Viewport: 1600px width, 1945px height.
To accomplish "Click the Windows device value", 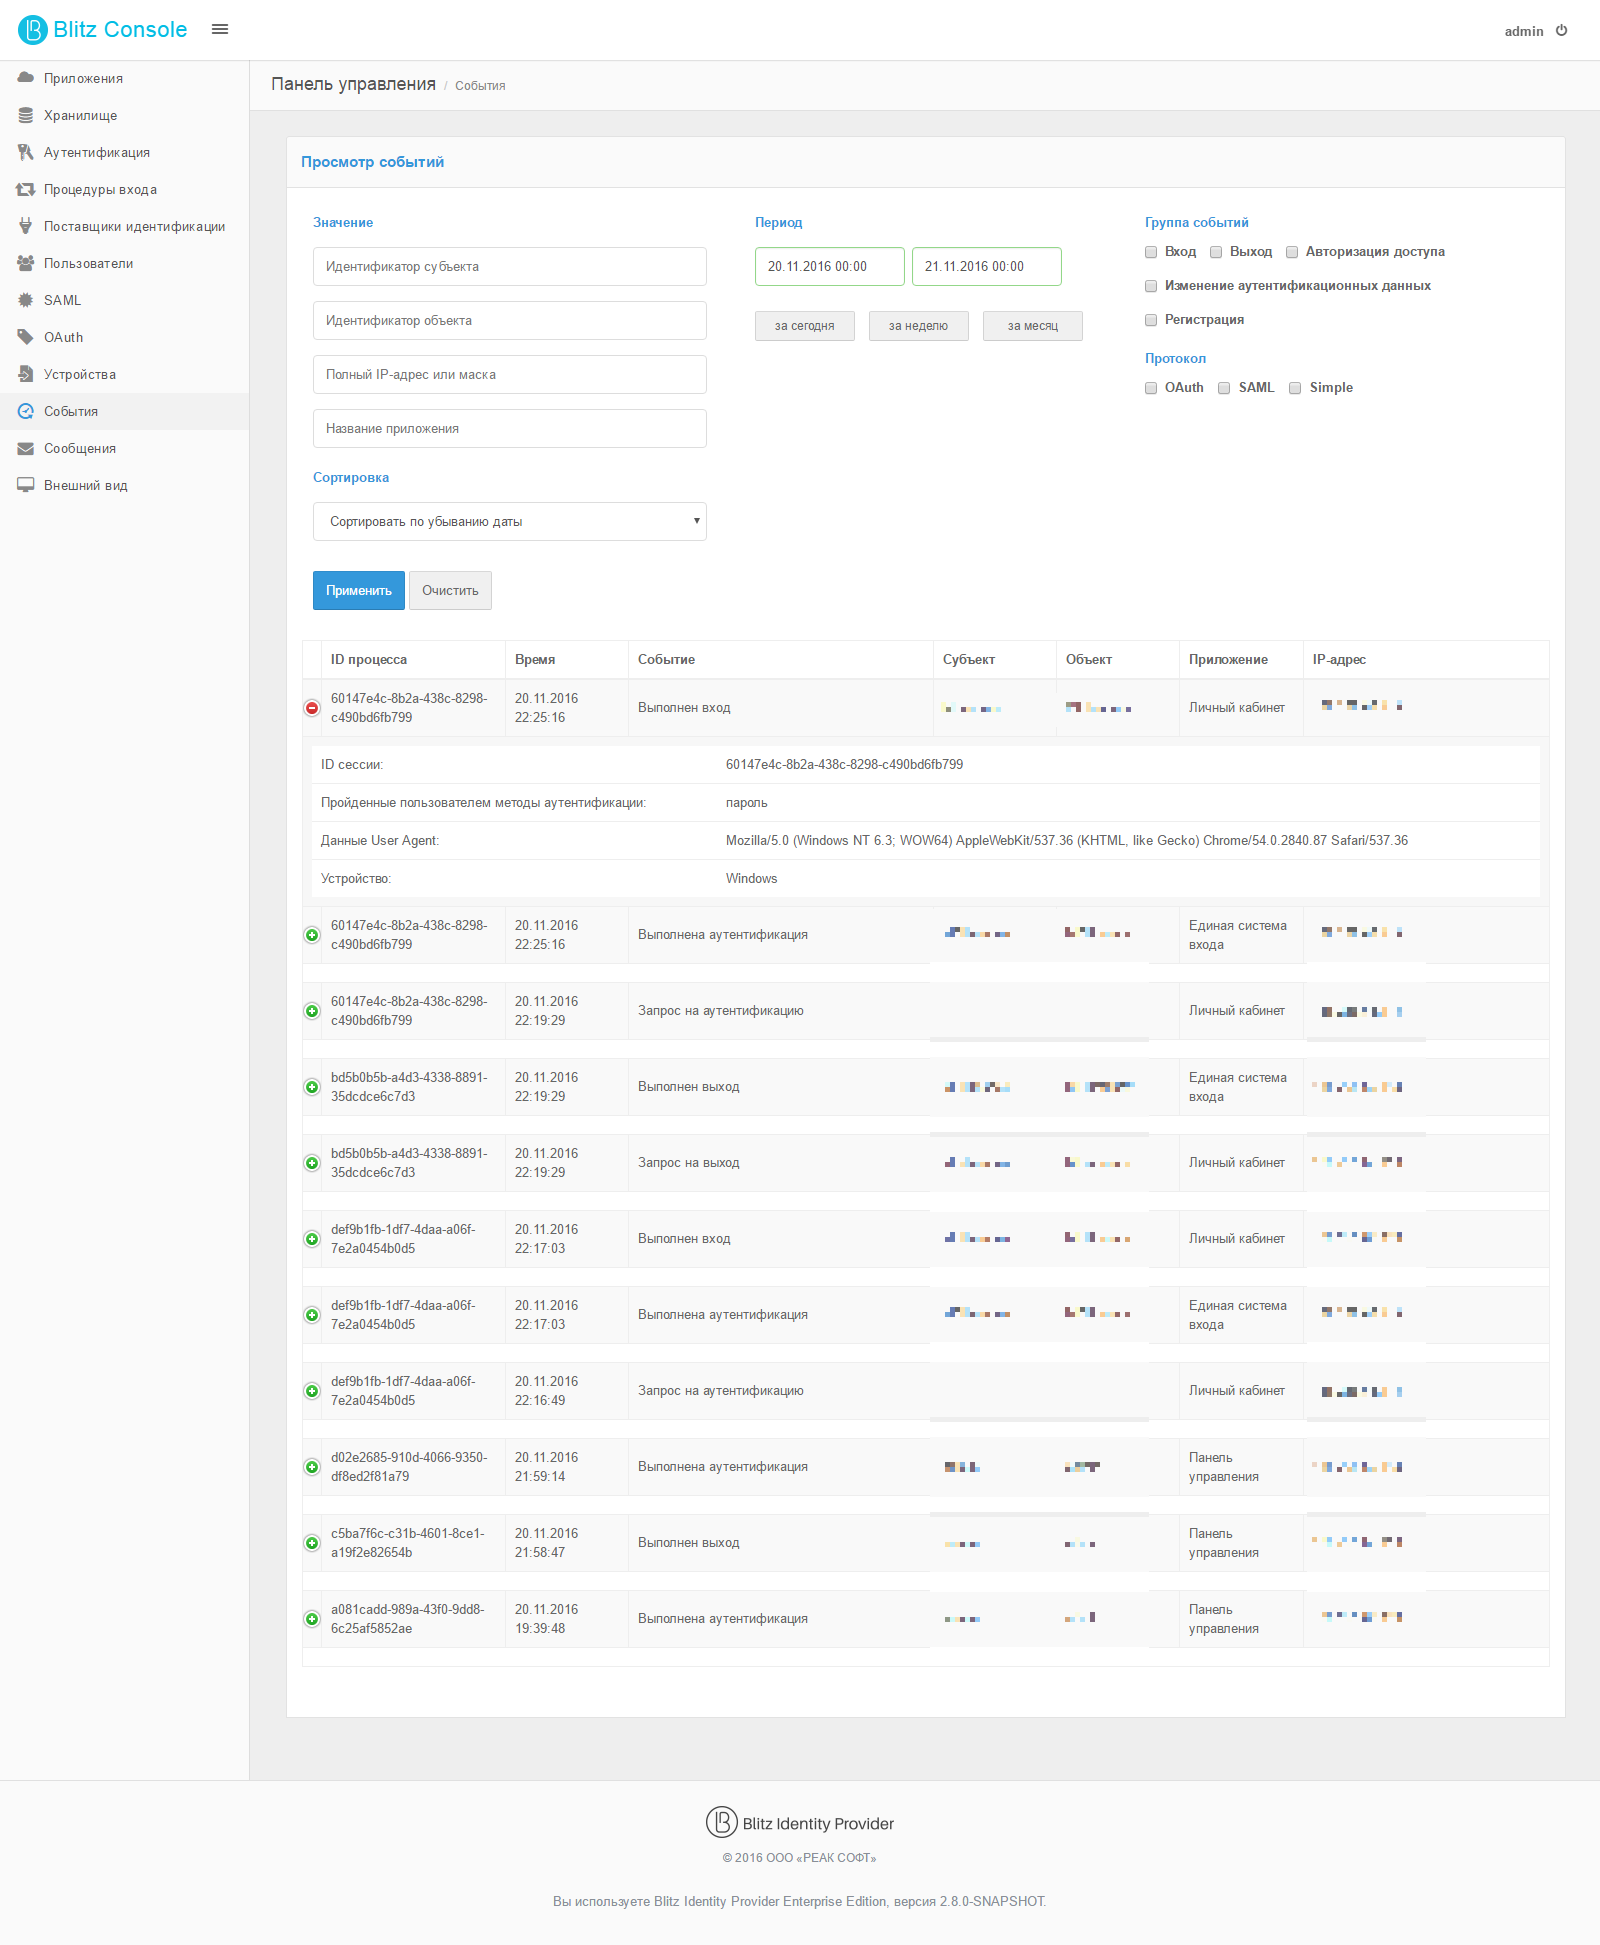I will pyautogui.click(x=752, y=879).
